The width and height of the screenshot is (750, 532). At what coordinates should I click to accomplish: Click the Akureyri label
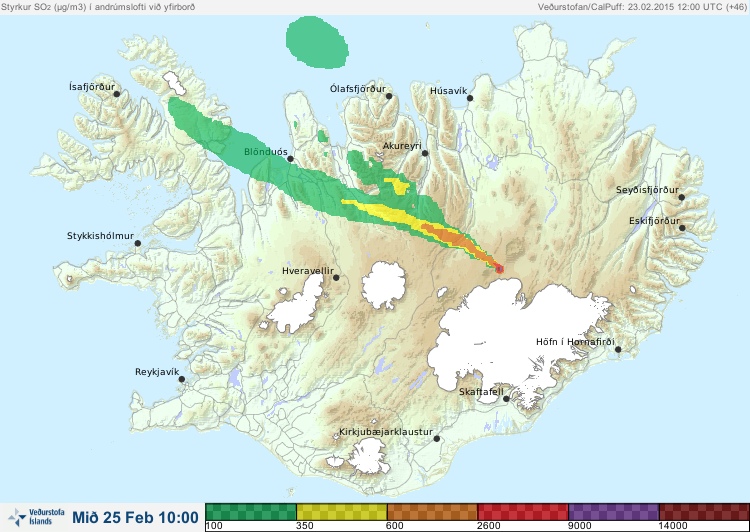point(402,146)
